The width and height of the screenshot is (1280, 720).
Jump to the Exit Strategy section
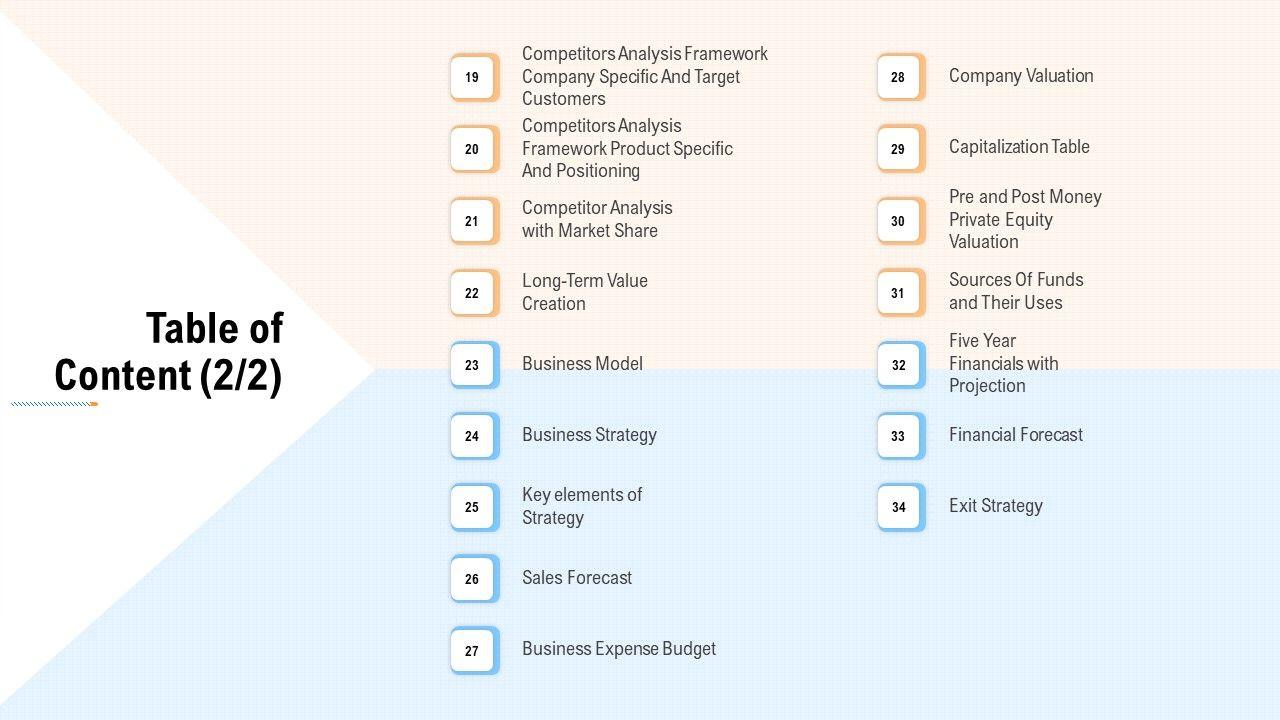pos(996,506)
